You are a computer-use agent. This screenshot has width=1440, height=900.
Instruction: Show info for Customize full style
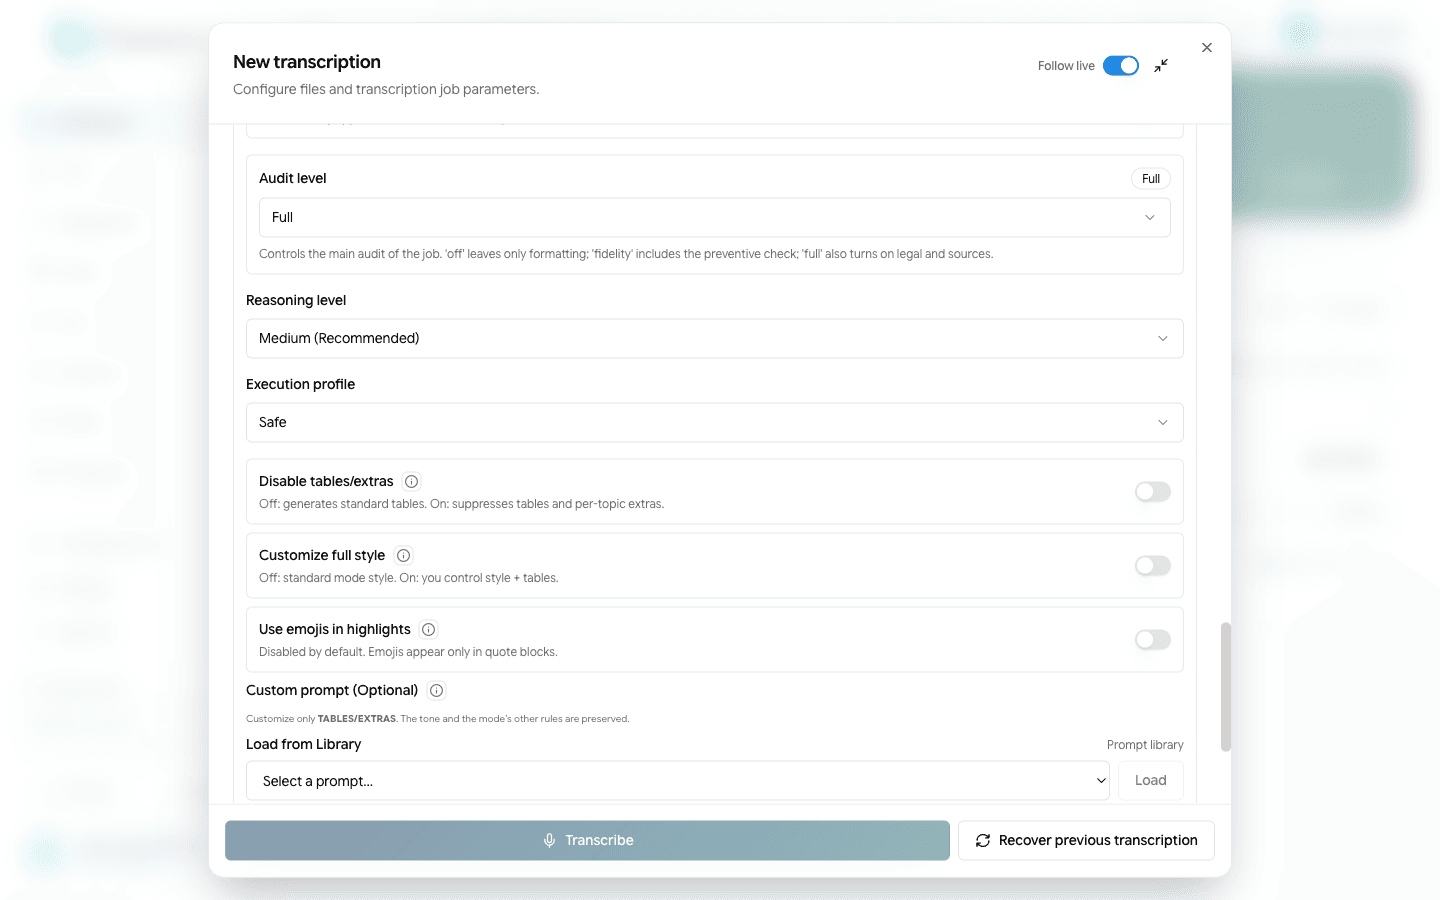coord(403,556)
